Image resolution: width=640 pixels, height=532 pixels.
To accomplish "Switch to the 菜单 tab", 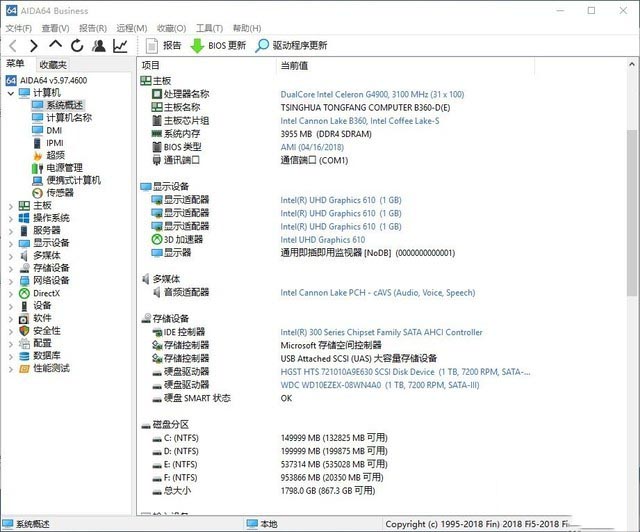I will click(x=15, y=63).
